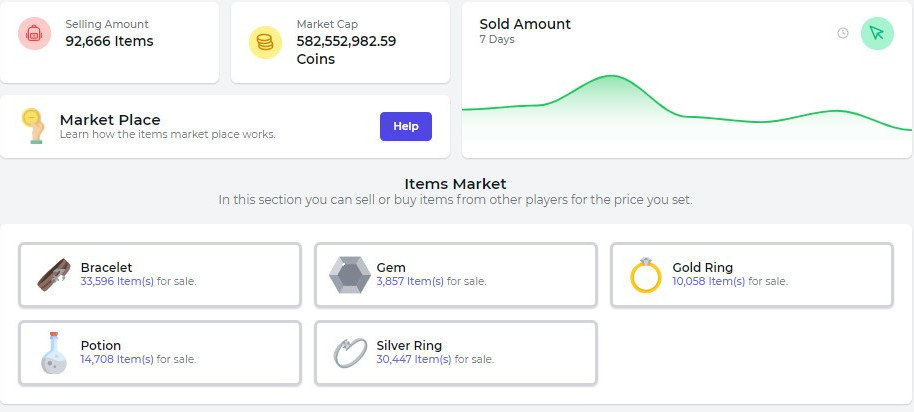Follow the 14,708 Item(s) Potion link

coord(117,360)
